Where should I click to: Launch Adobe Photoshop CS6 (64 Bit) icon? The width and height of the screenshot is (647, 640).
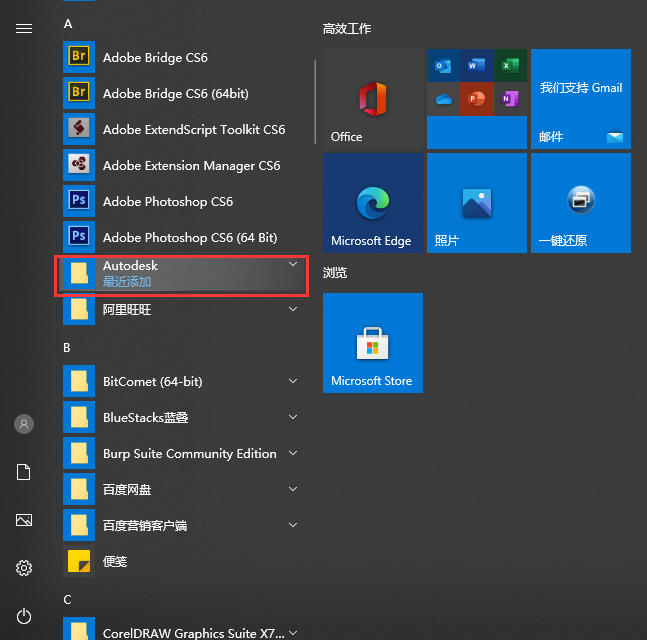[x=79, y=237]
